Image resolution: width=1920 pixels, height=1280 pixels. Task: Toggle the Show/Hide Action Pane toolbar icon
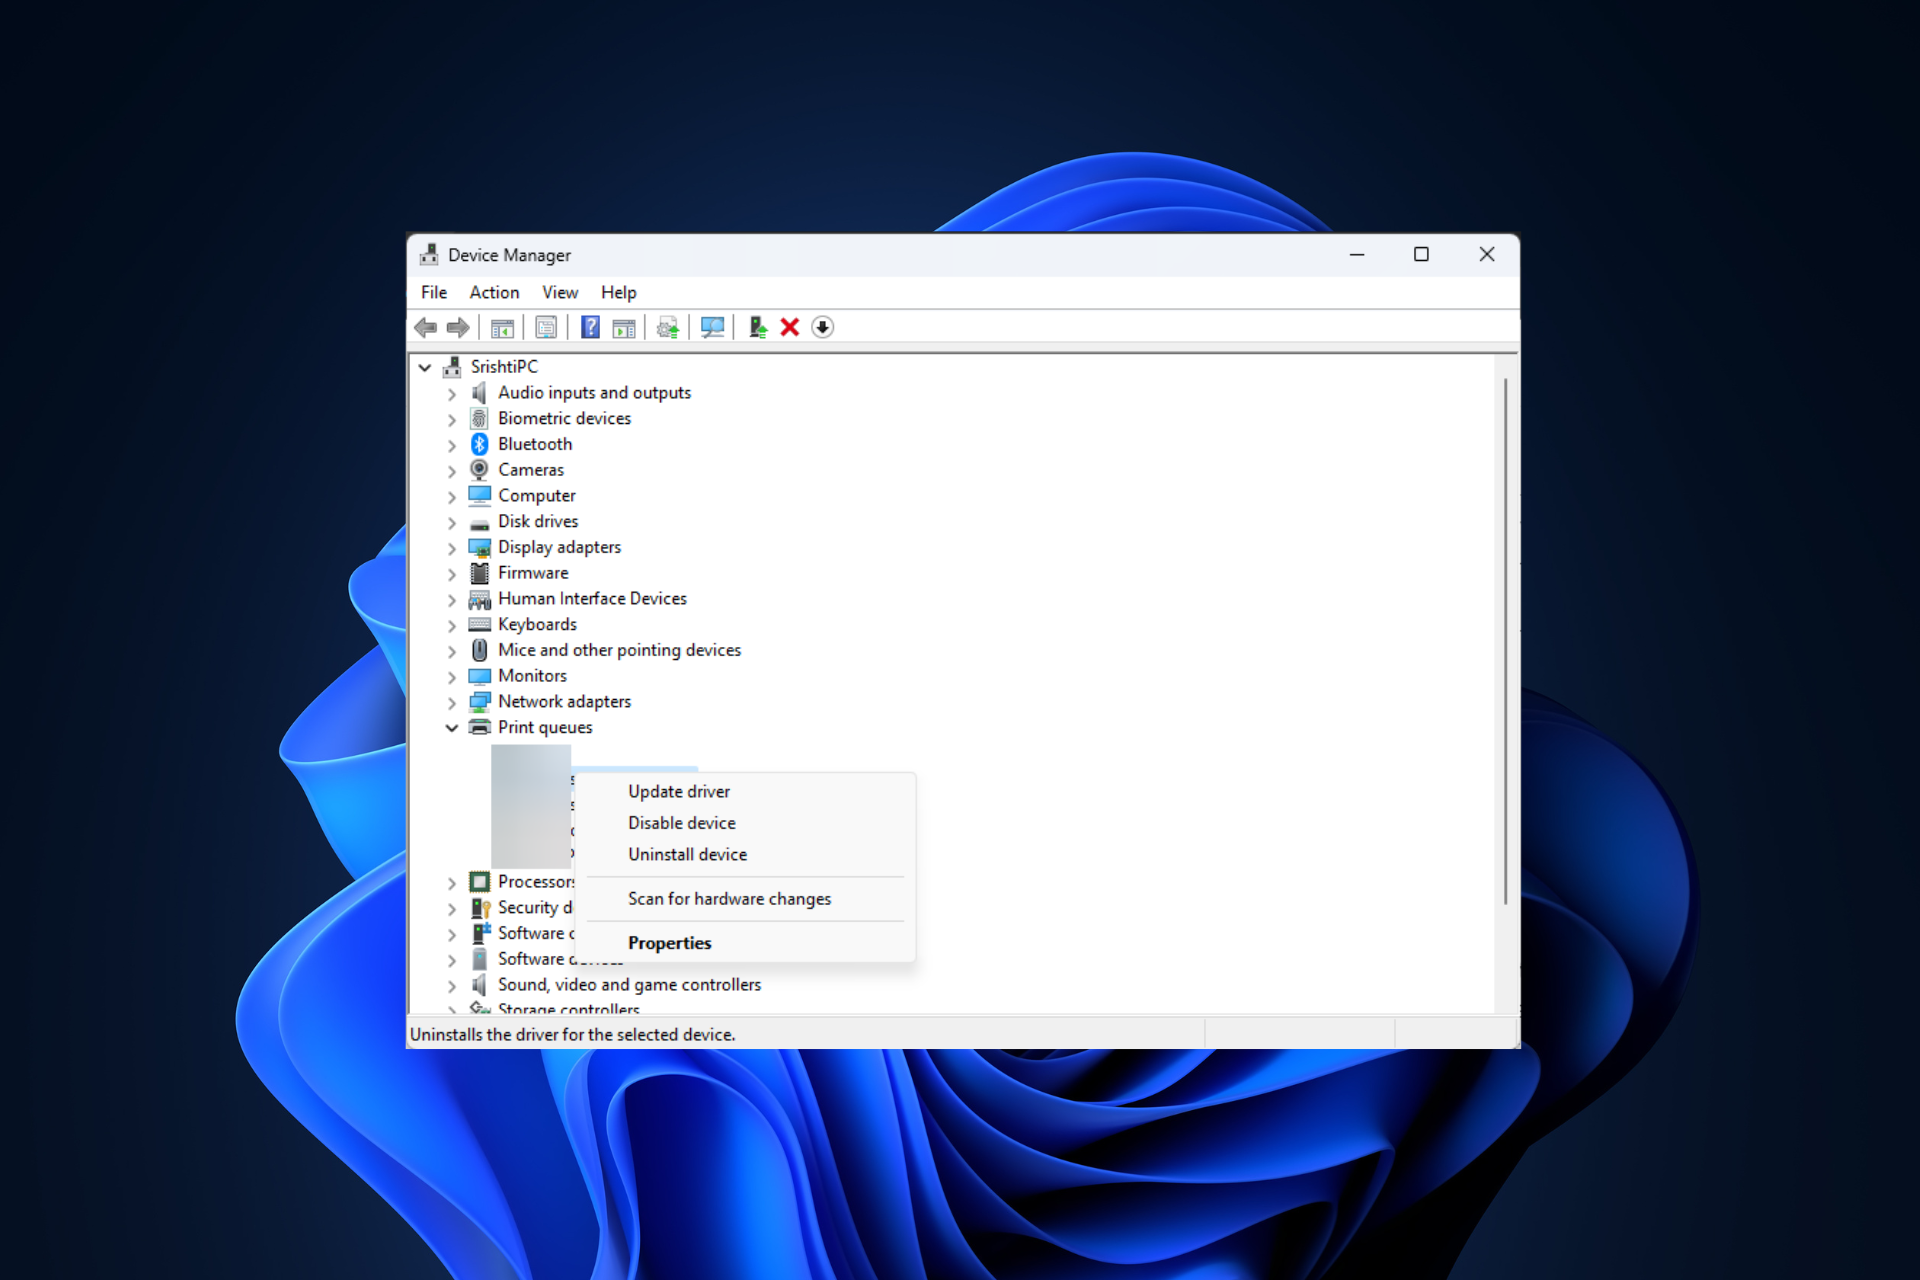pos(624,327)
